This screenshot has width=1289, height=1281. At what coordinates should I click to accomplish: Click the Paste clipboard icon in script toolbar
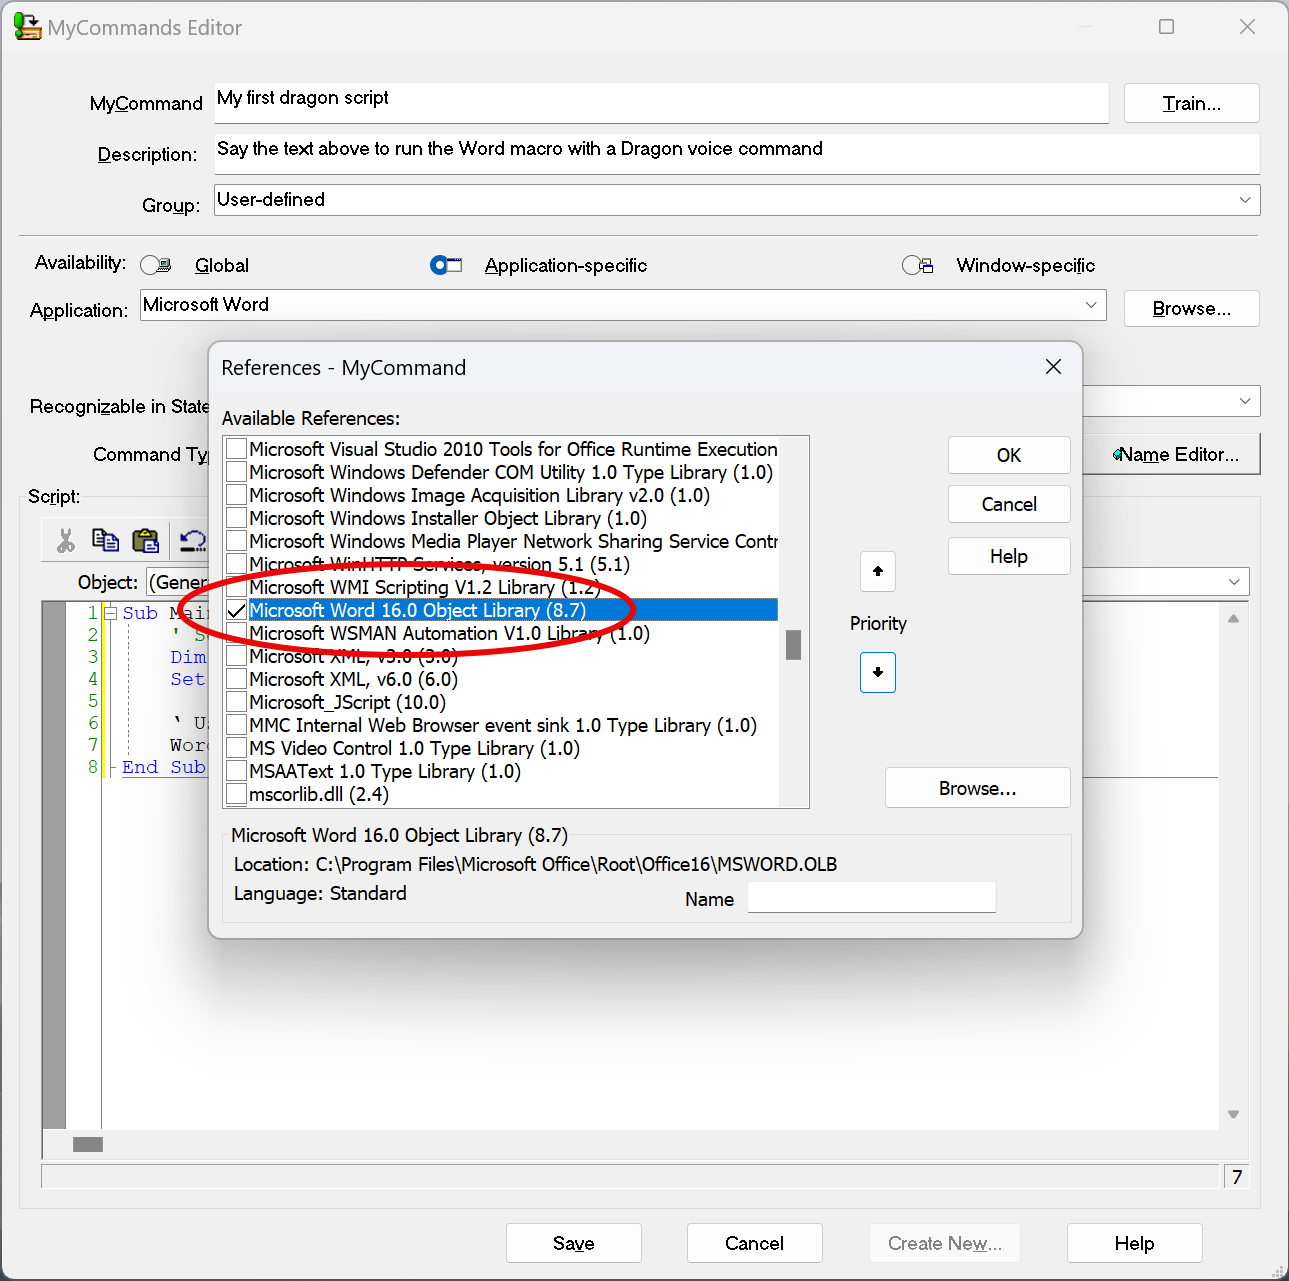146,541
